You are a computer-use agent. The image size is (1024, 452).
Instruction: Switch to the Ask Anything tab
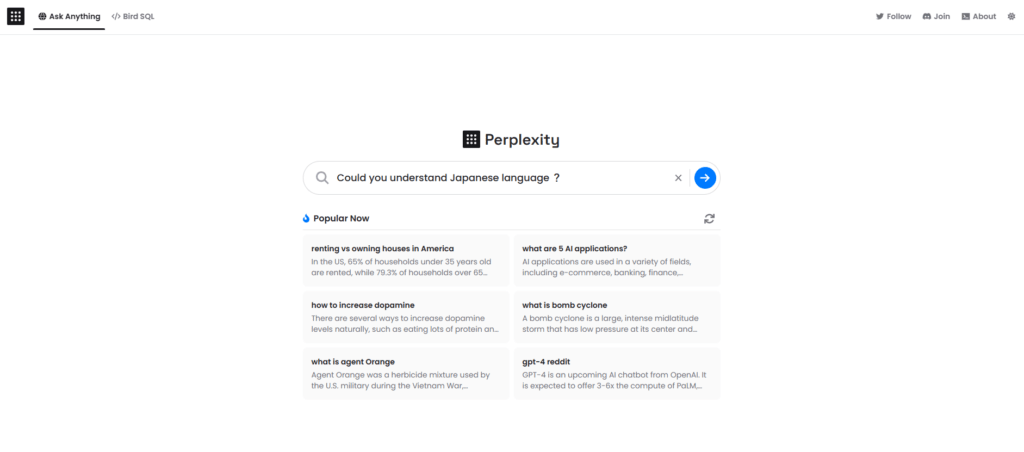tap(69, 16)
